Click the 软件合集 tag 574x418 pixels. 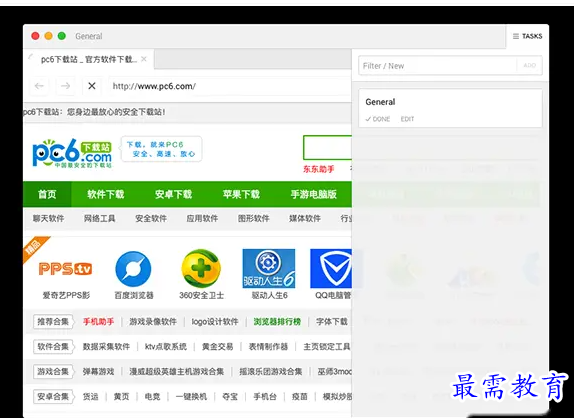(x=53, y=347)
